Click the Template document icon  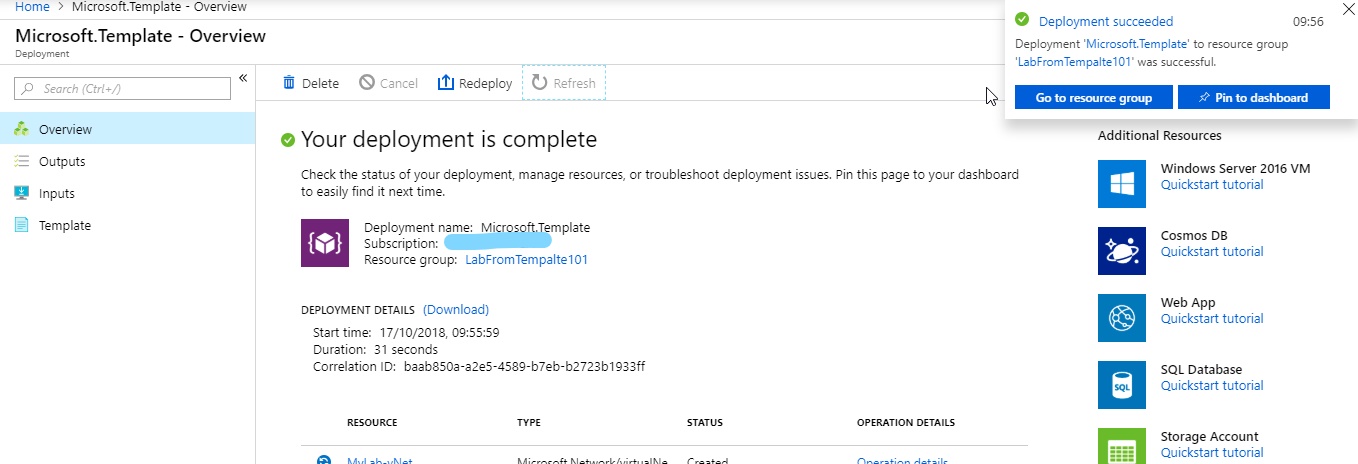click(21, 225)
